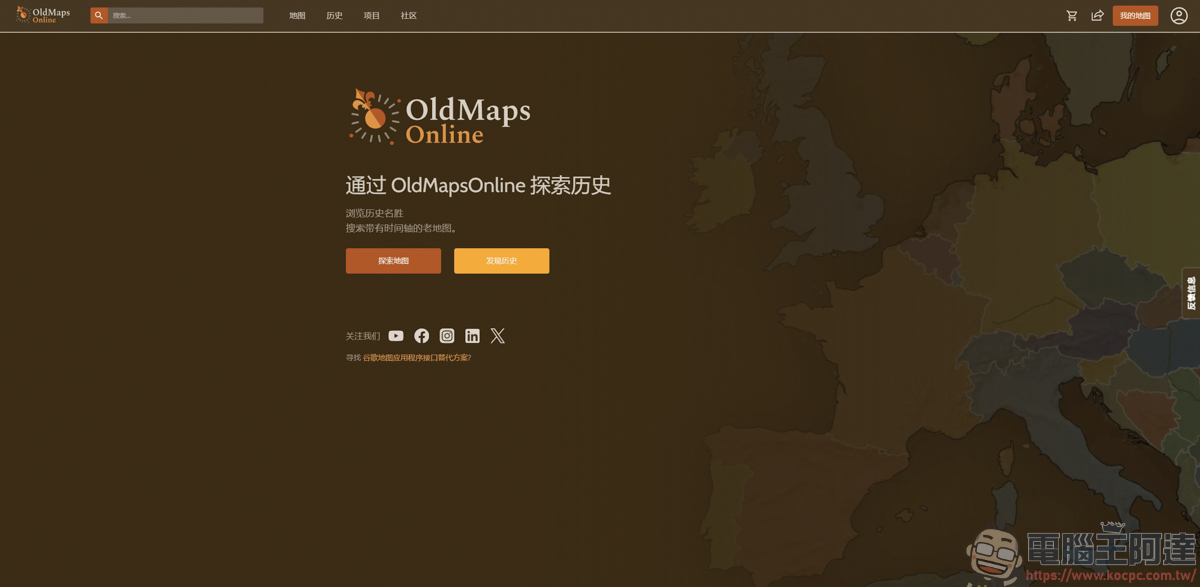Open the shopping cart icon
The height and width of the screenshot is (587, 1200).
[x=1072, y=16]
